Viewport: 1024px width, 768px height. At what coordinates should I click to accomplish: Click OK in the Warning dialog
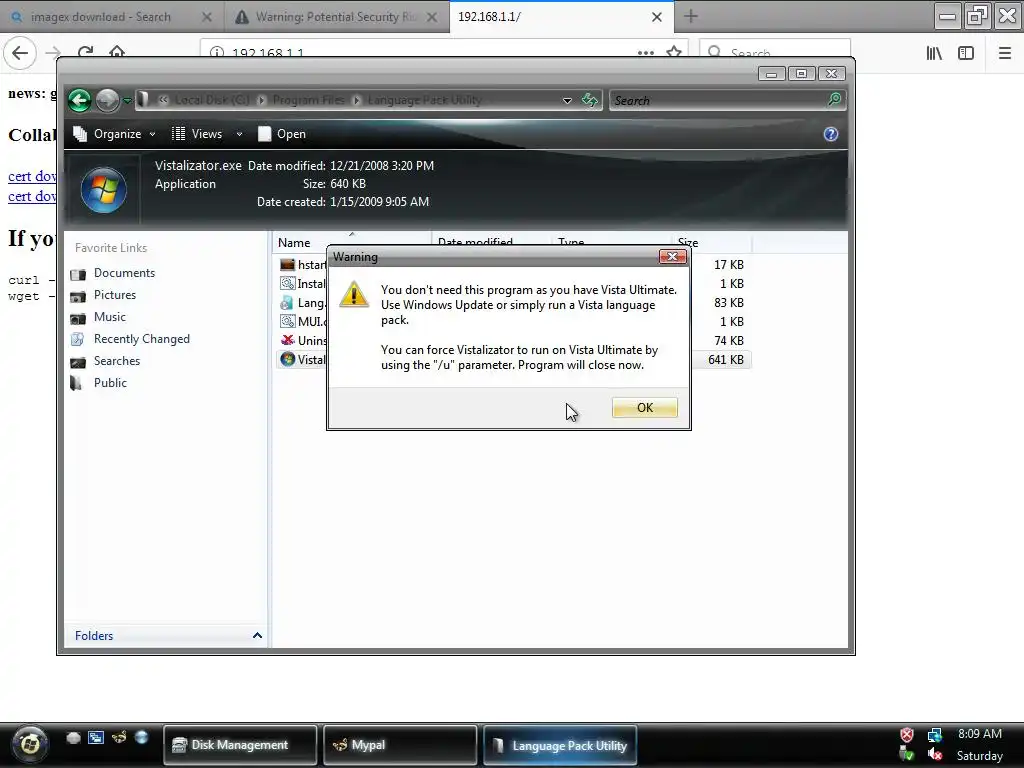coord(645,408)
